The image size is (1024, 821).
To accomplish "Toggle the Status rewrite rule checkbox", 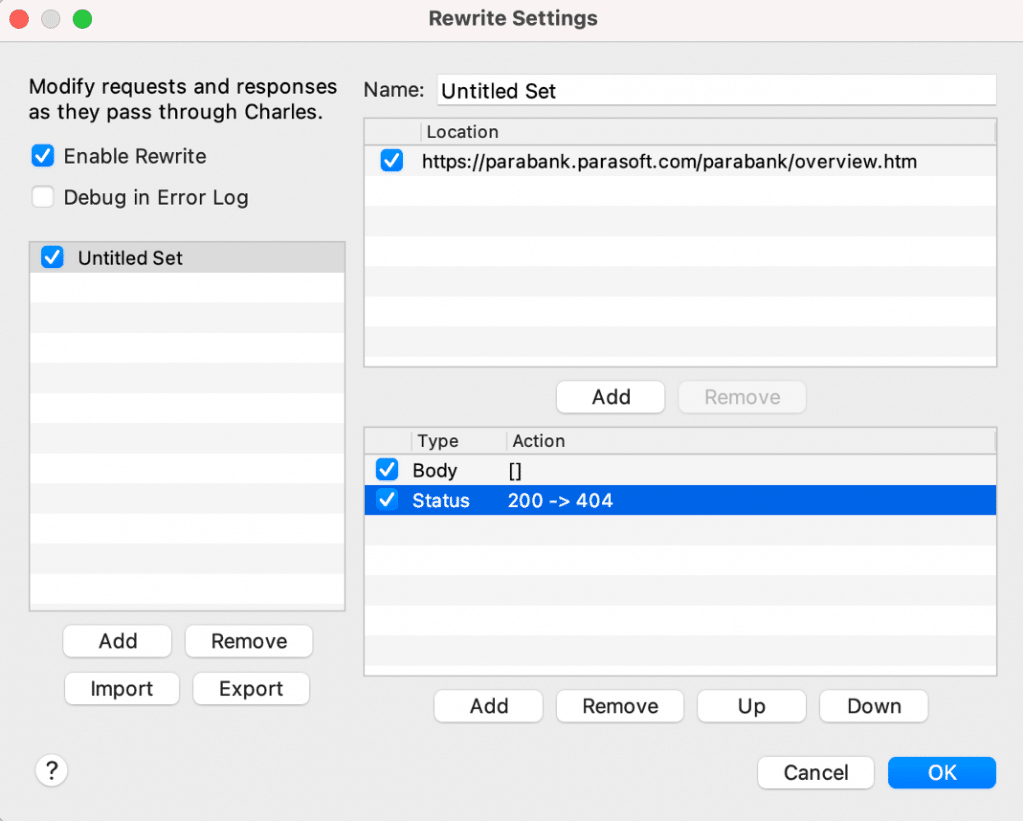I will pos(386,500).
